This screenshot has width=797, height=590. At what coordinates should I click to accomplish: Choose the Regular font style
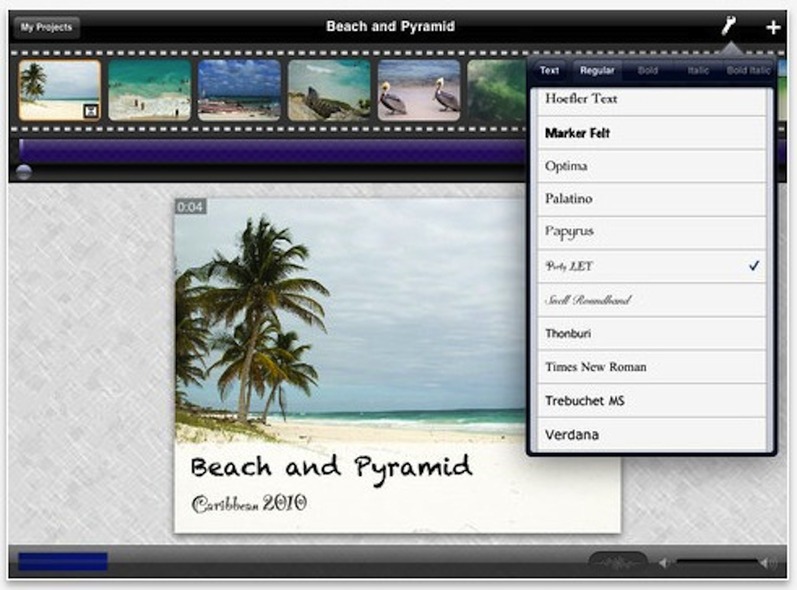(x=597, y=71)
